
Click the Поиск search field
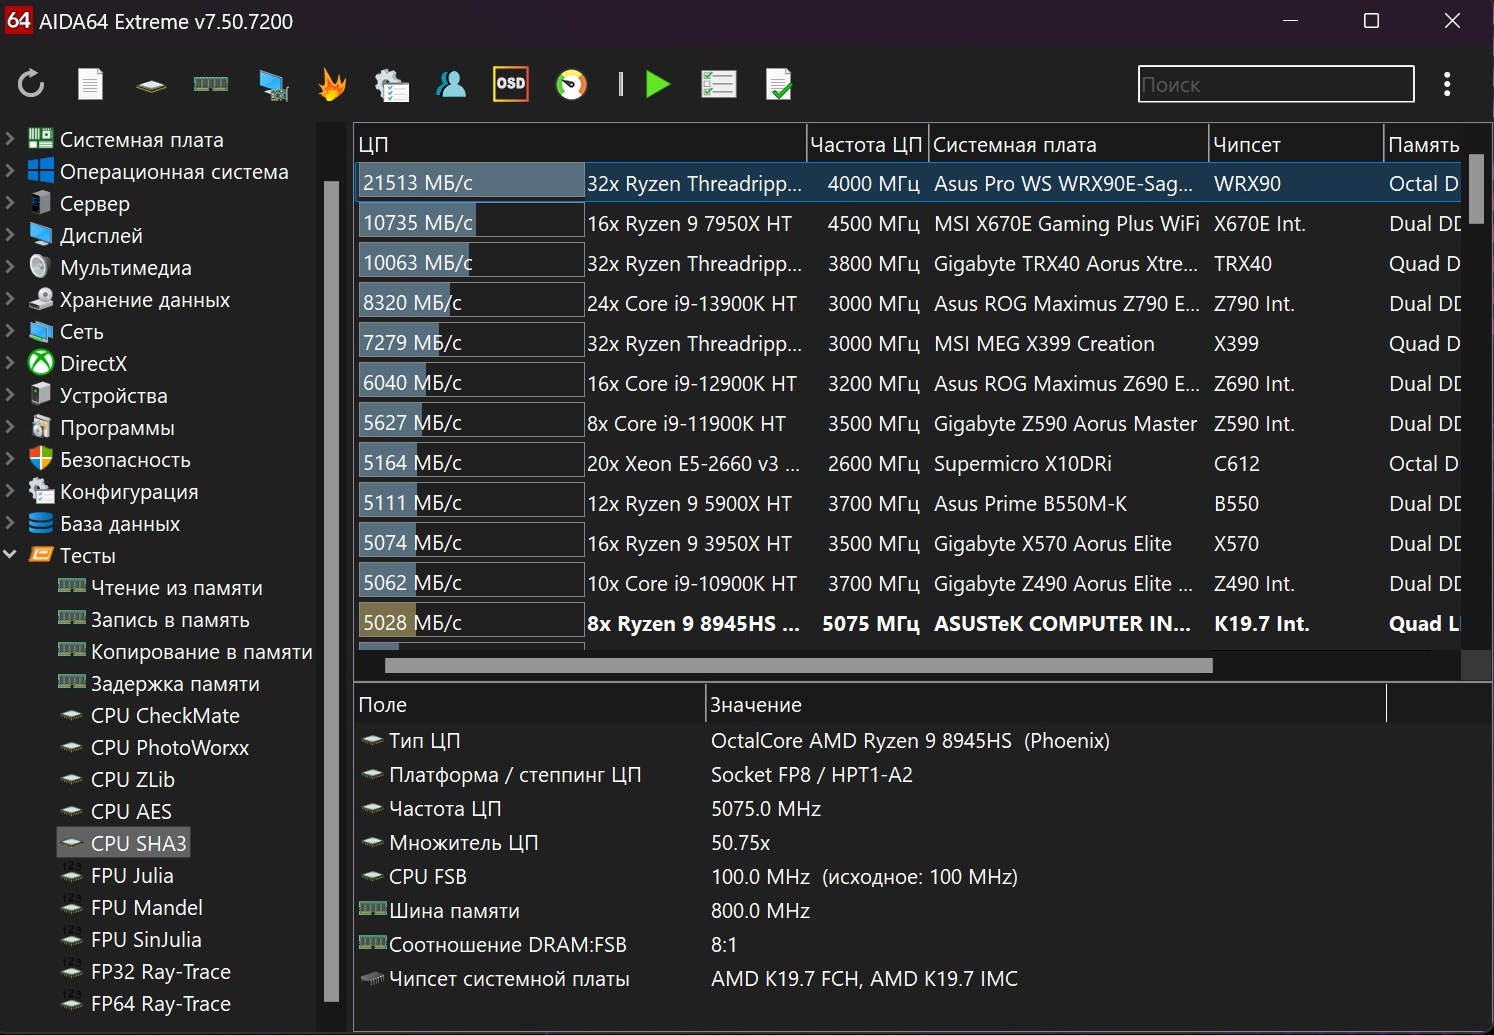(1275, 85)
